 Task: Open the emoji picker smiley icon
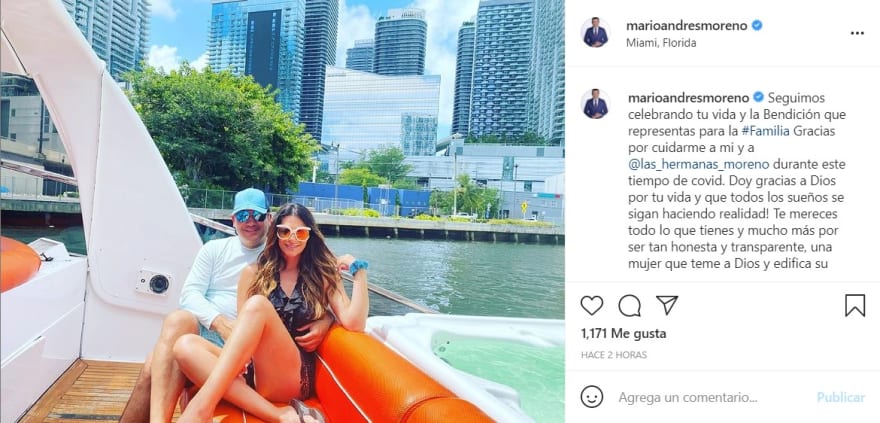coord(592,397)
